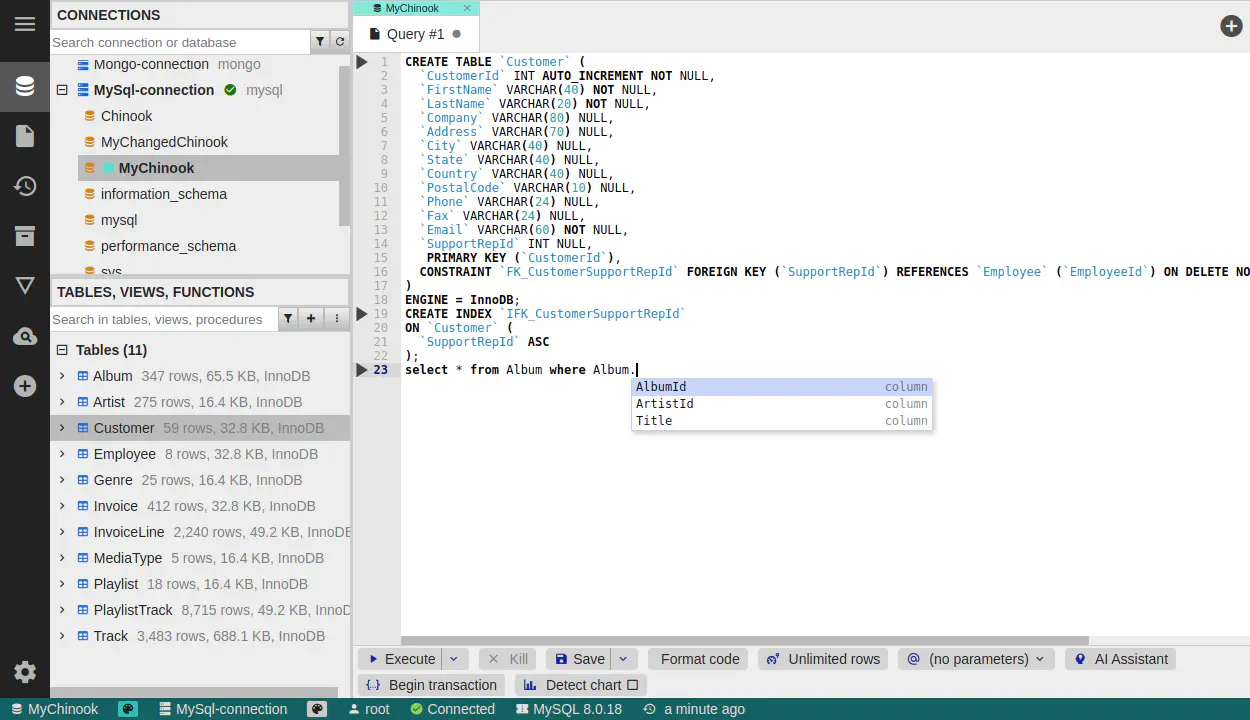Click the new tab plus icon

click(1231, 26)
